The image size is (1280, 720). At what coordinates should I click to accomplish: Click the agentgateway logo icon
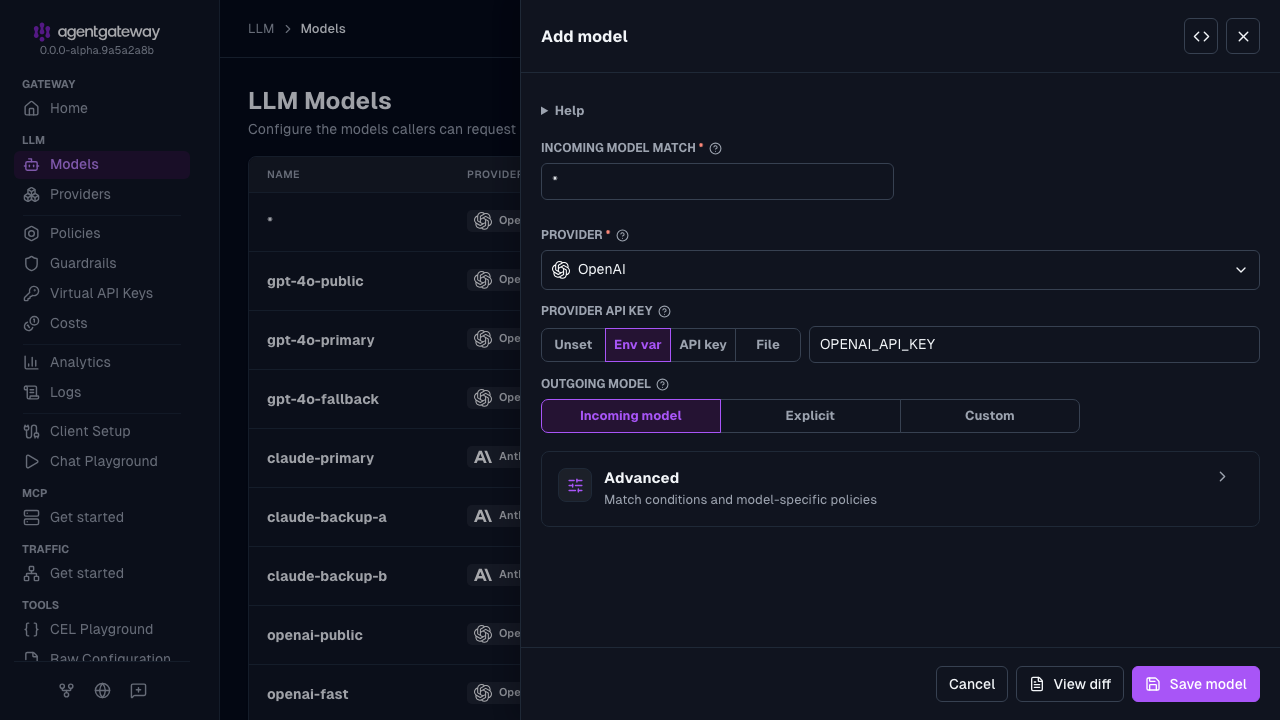41,32
